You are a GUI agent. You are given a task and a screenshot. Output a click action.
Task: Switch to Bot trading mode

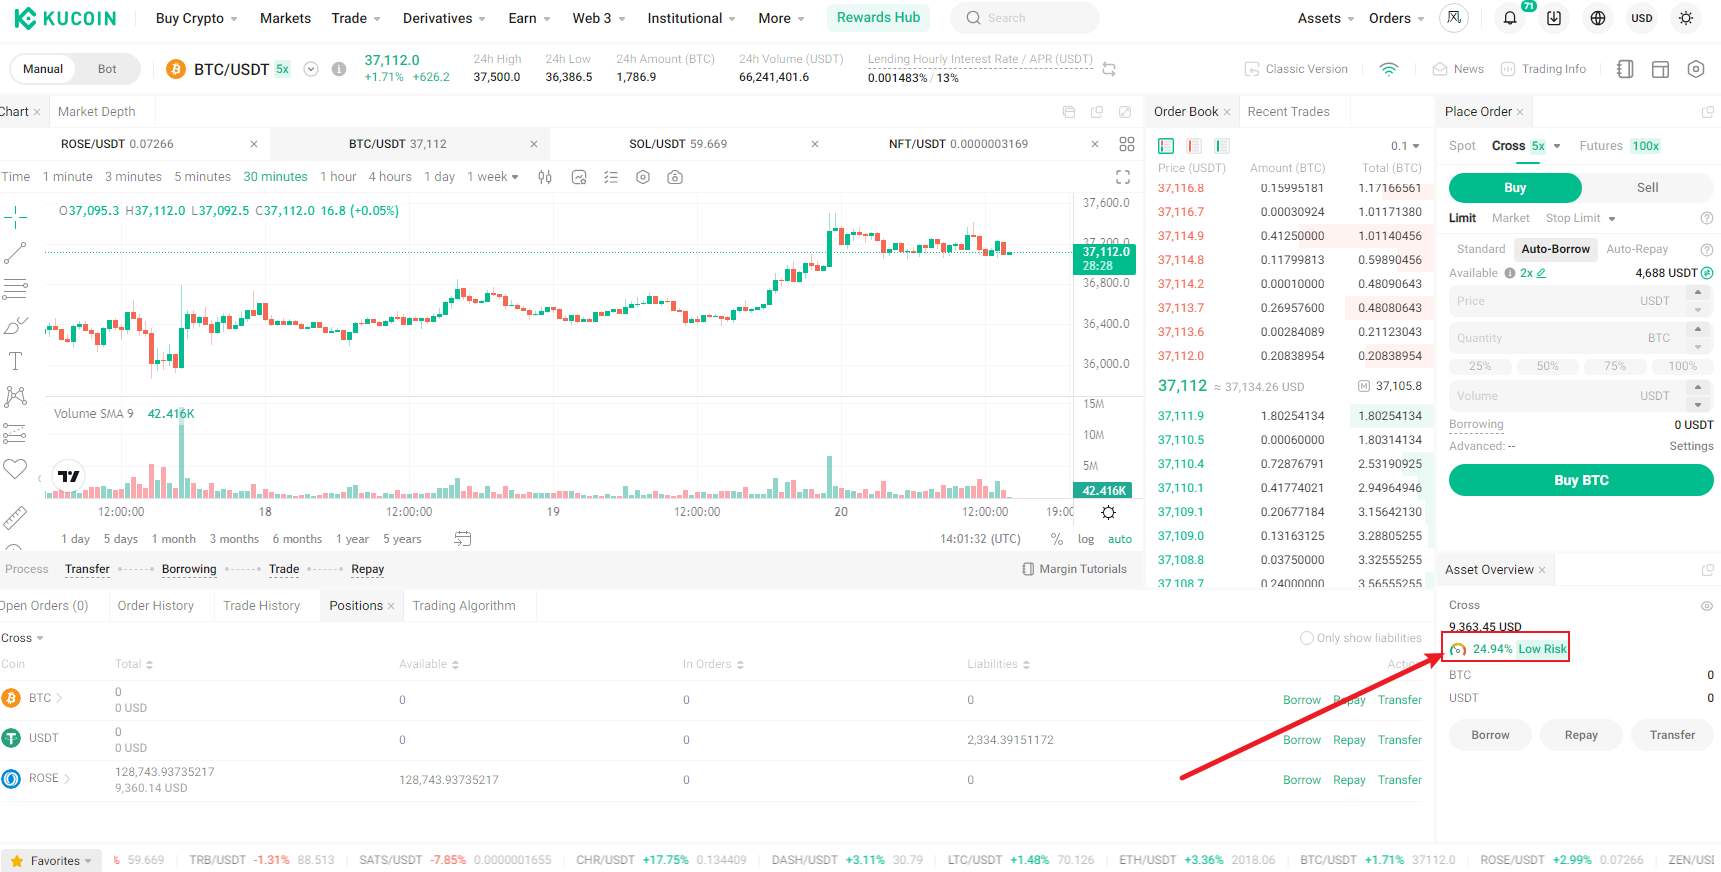(x=107, y=69)
